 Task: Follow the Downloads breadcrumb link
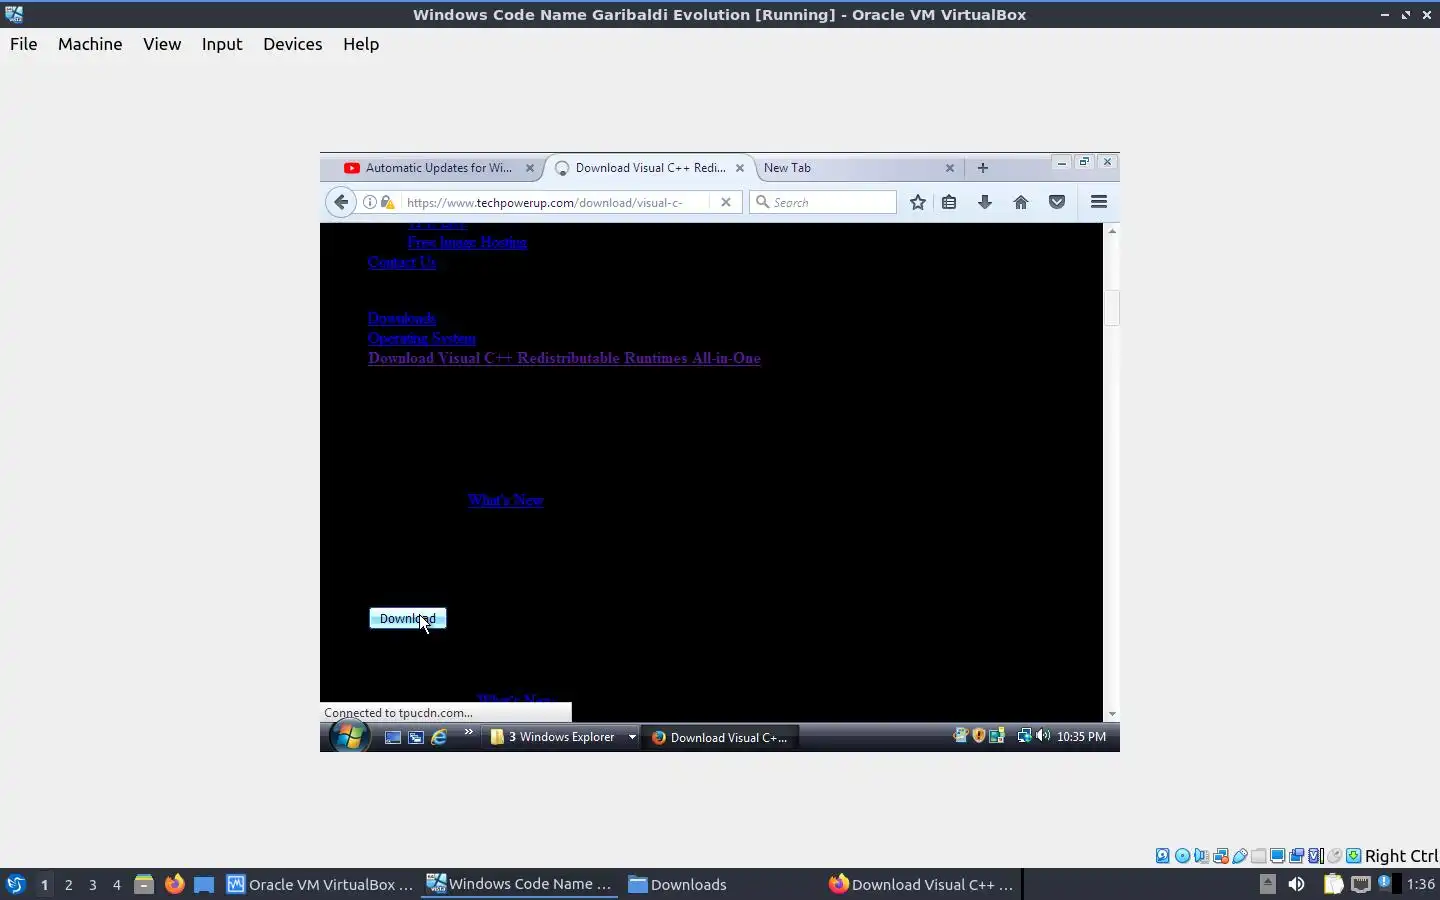point(402,318)
